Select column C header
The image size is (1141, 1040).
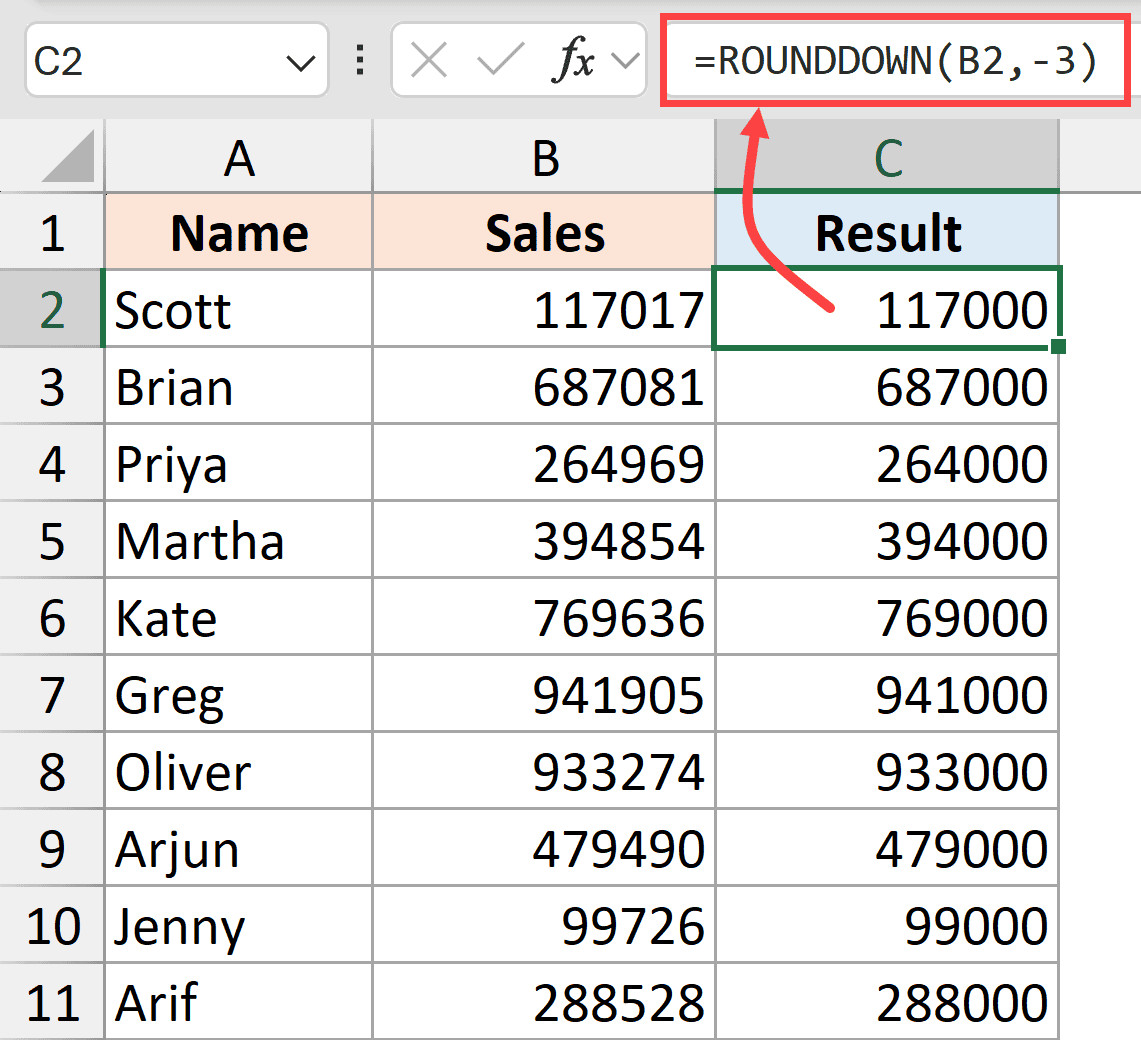(x=887, y=157)
